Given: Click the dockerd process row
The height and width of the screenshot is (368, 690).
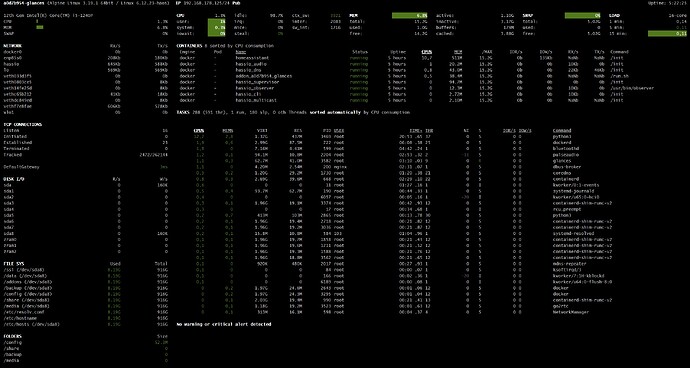Looking at the screenshot, I should 403,143.
